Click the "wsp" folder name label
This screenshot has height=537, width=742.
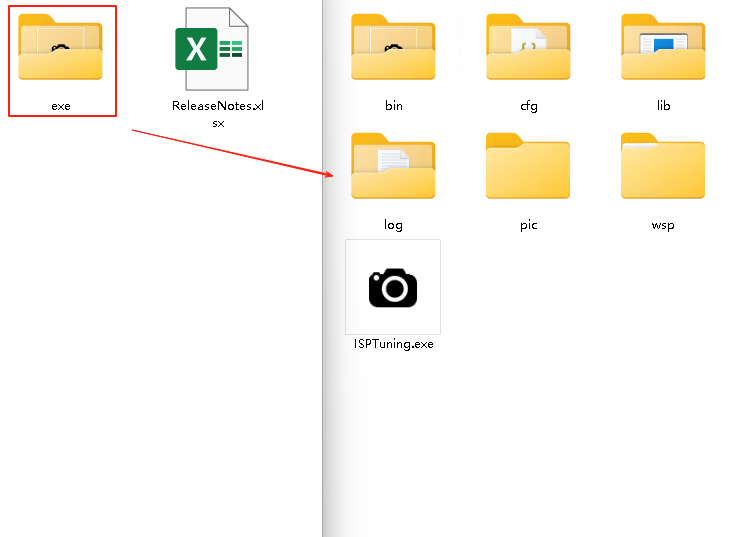(663, 226)
